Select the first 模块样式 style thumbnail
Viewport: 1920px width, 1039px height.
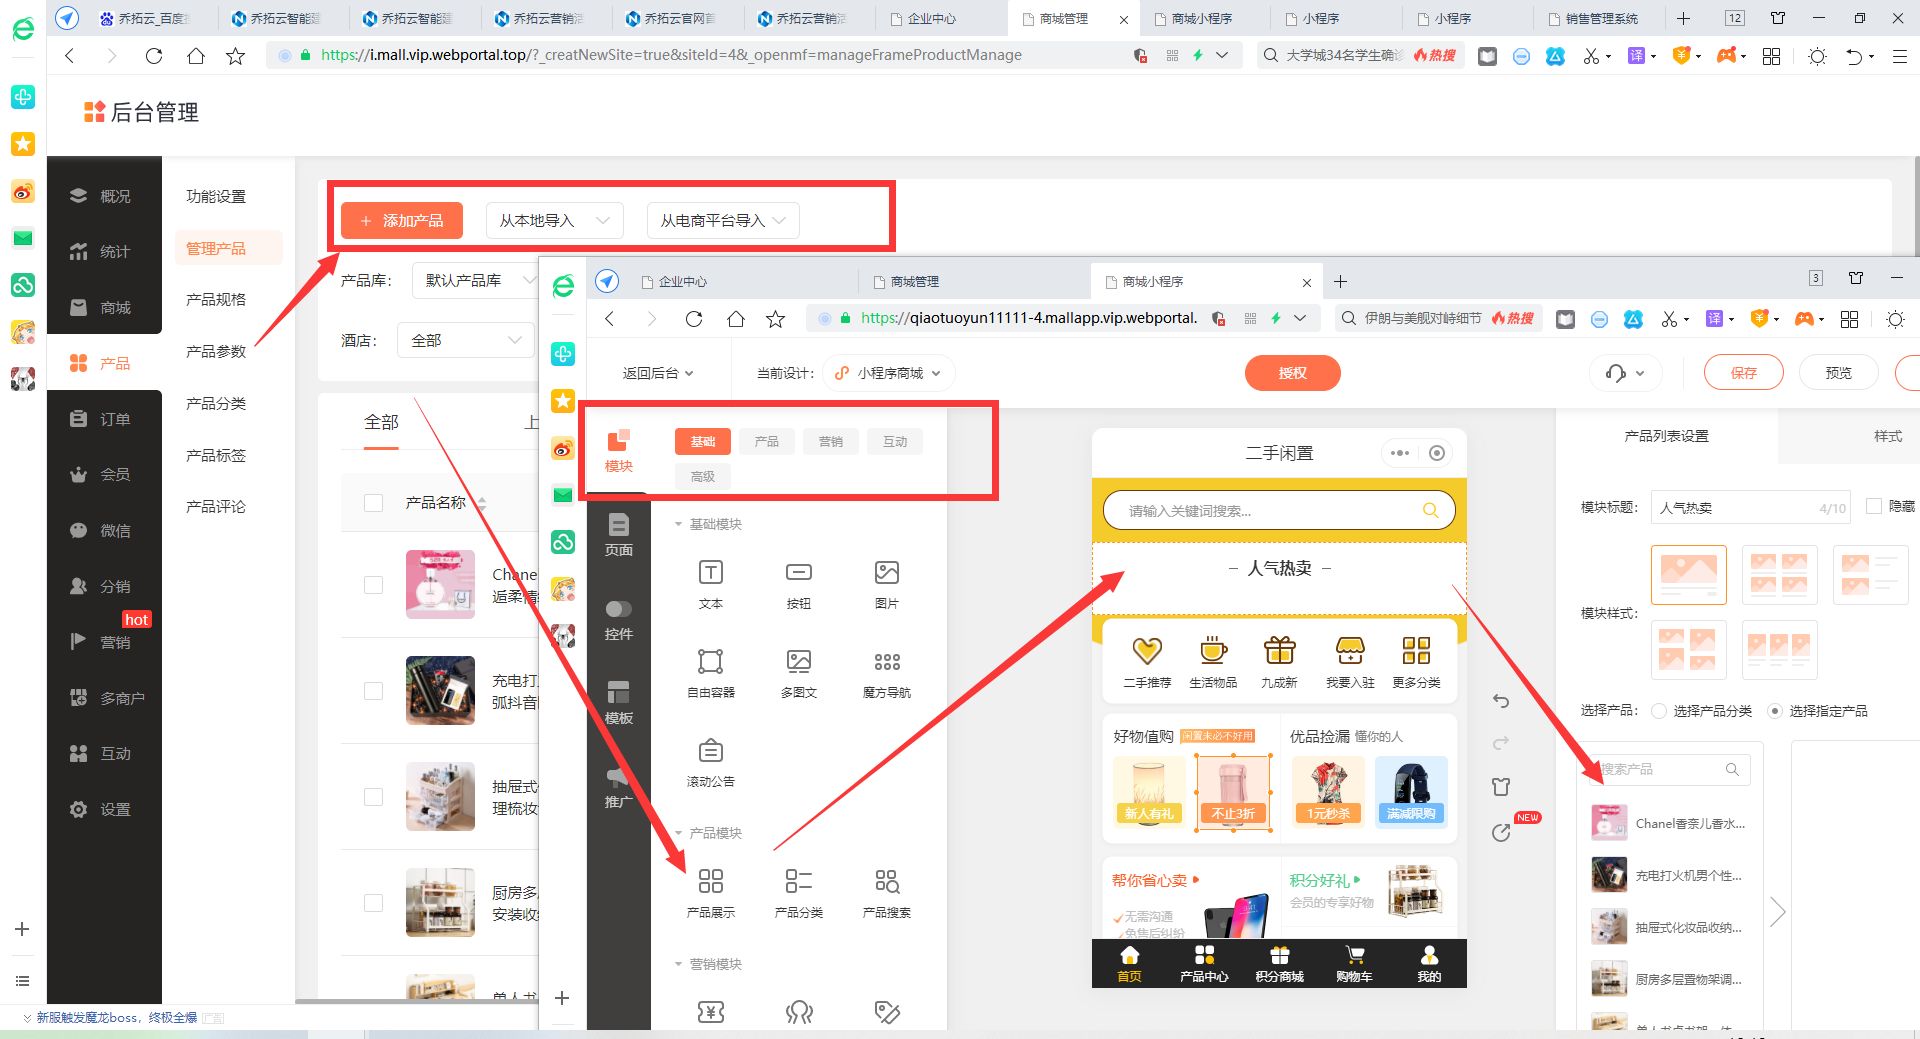tap(1689, 574)
